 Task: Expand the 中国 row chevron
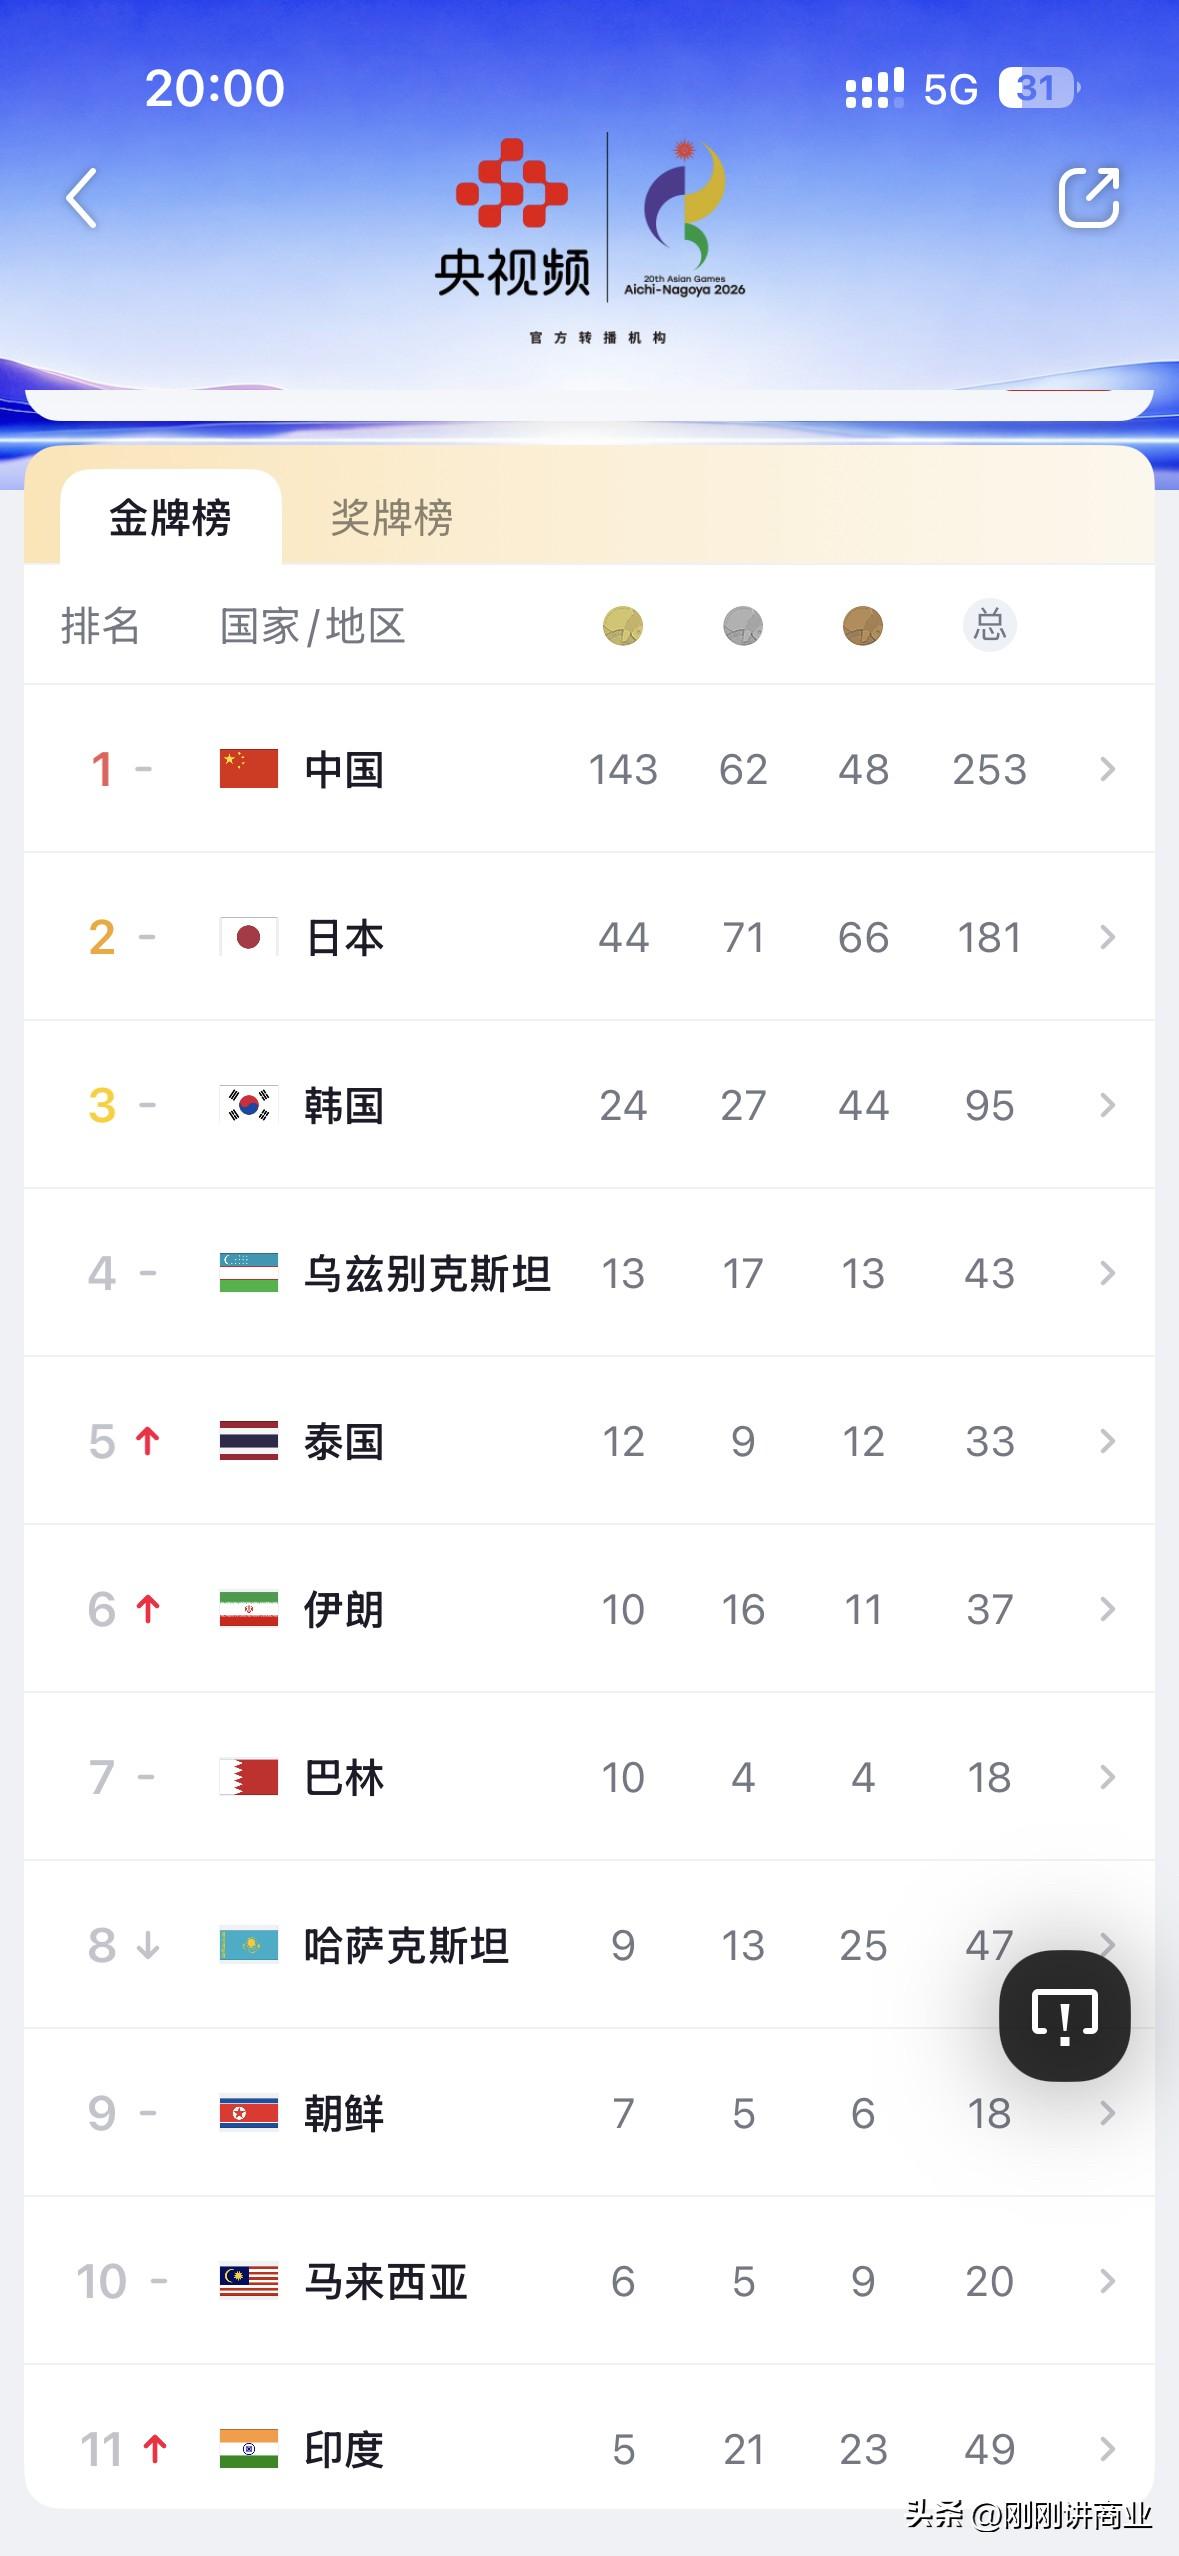pos(1107,769)
